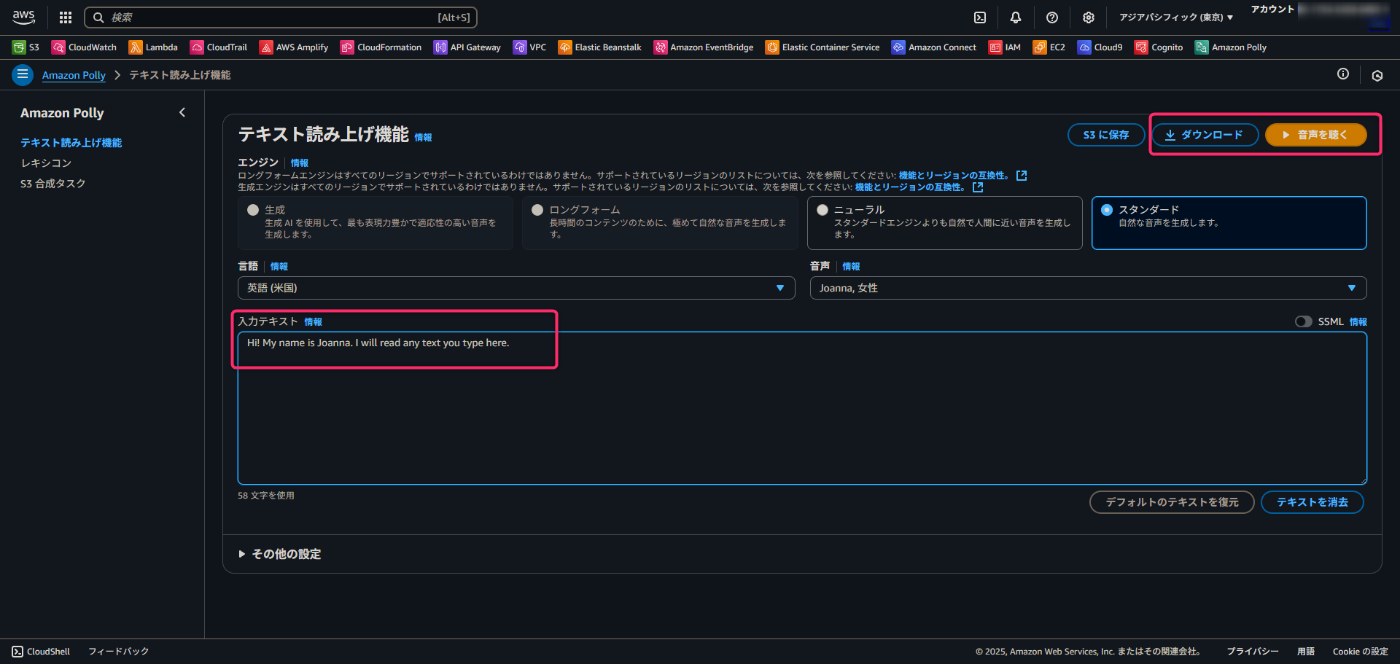The image size is (1400, 664).
Task: Open the Lambda favorite shortcut
Action: pos(153,47)
